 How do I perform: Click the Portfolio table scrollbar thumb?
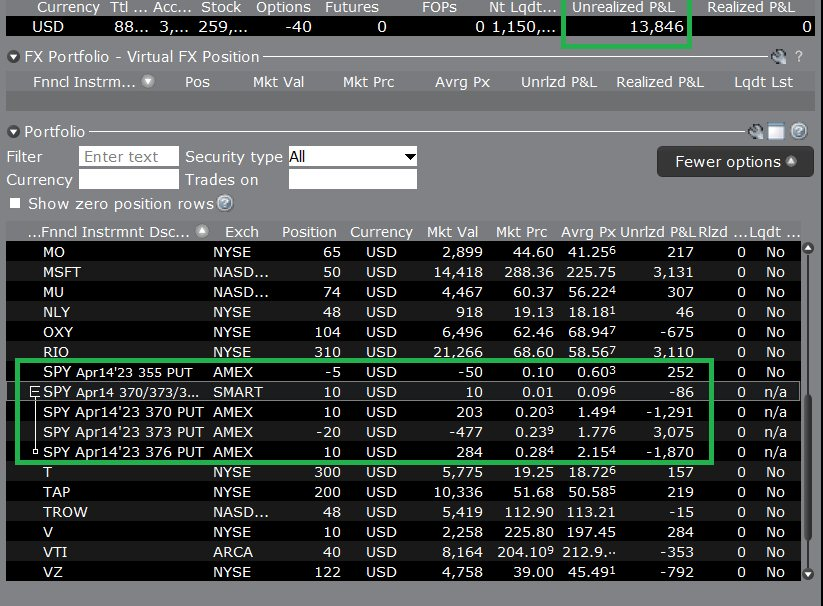[808, 467]
